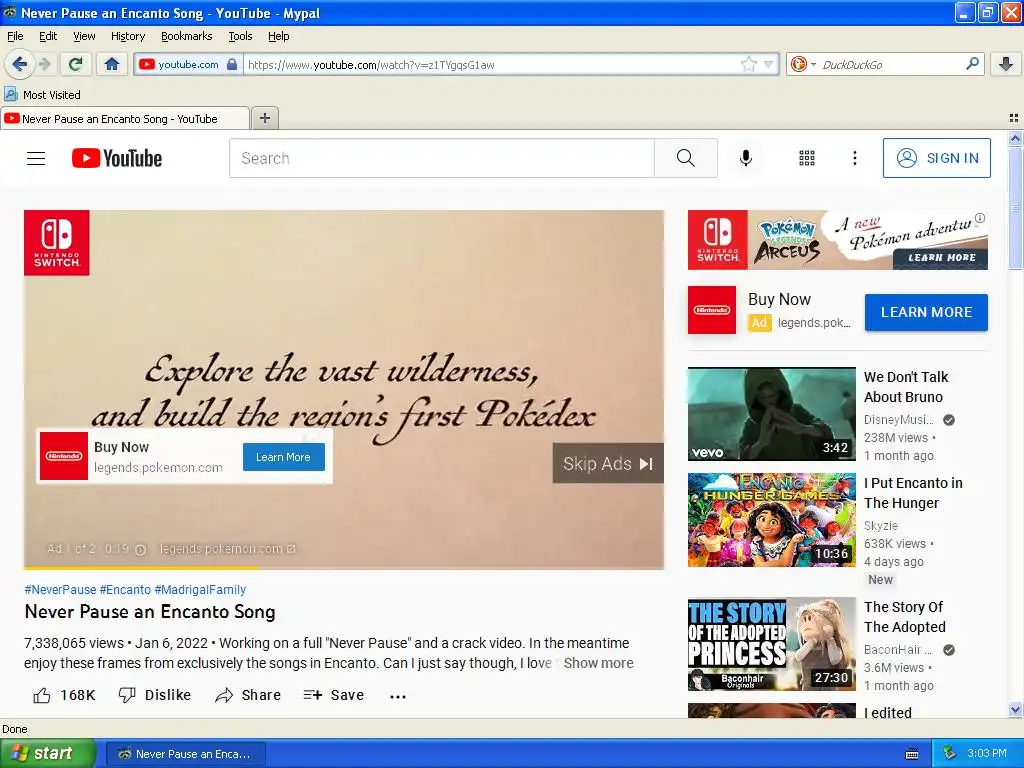Screen dimensions: 1024x768
Task: Open YouTube settings three-dot menu
Action: click(854, 158)
